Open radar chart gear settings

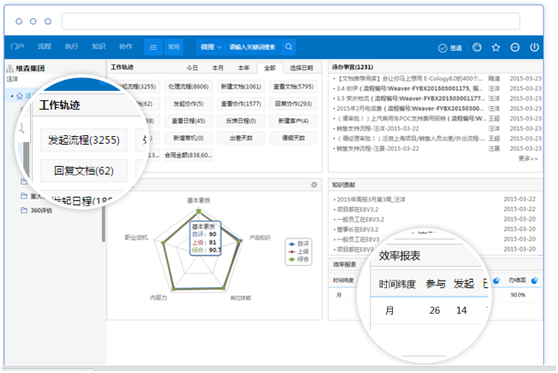pos(314,184)
